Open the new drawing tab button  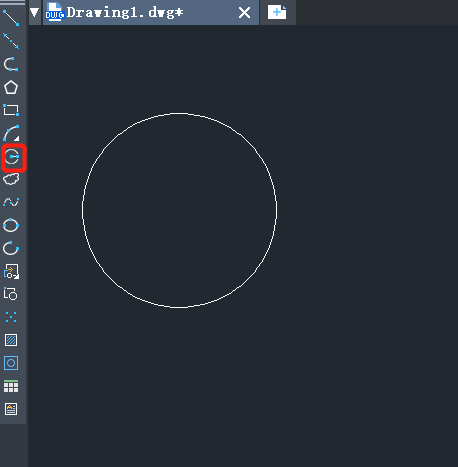[x=277, y=13]
